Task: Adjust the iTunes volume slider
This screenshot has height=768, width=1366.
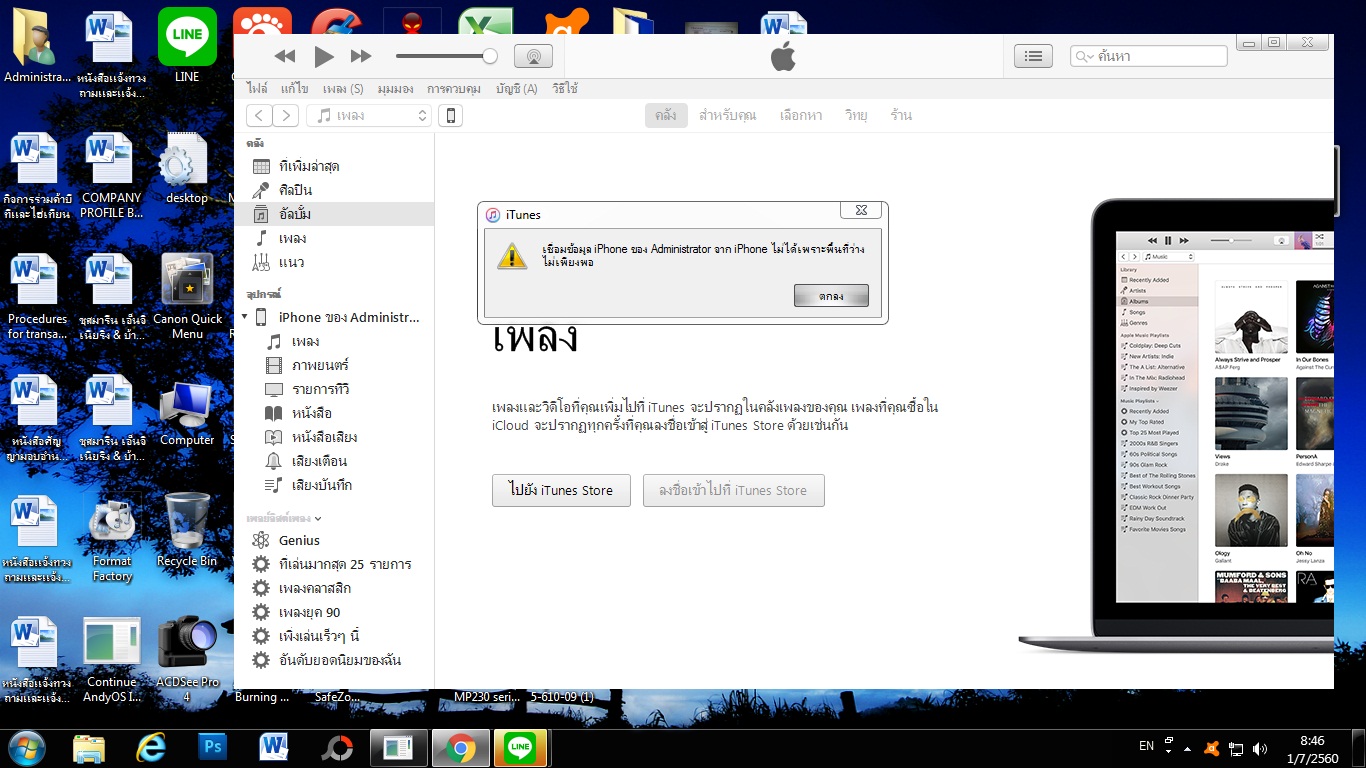Action: tap(446, 56)
